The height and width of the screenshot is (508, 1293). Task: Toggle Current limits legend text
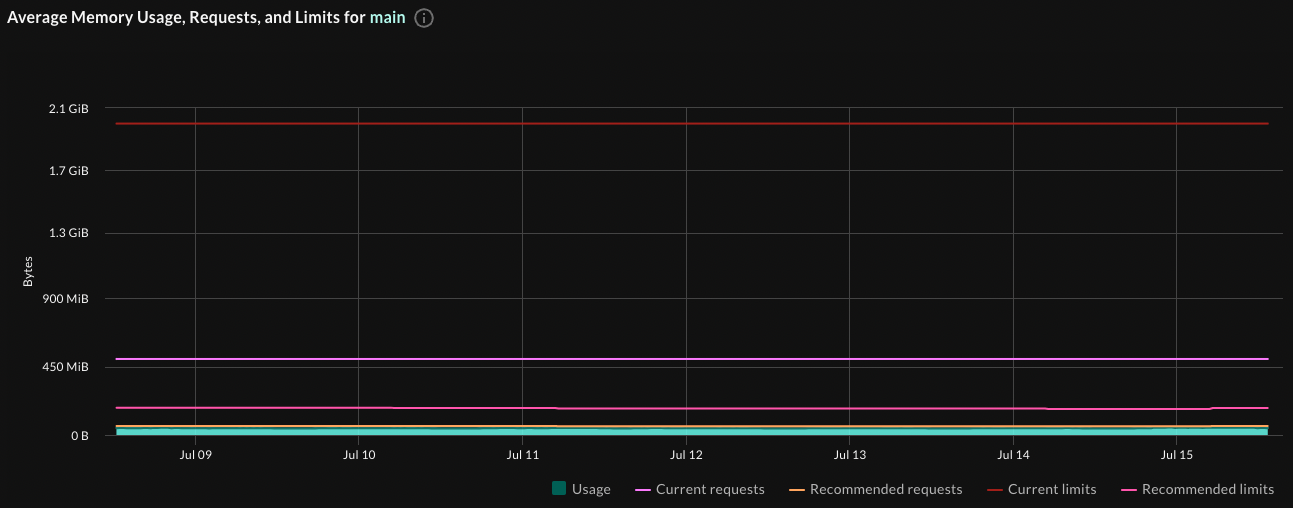[1051, 489]
